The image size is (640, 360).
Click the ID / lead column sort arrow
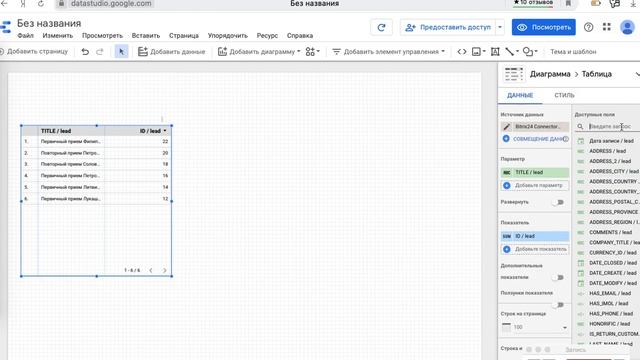(x=165, y=131)
